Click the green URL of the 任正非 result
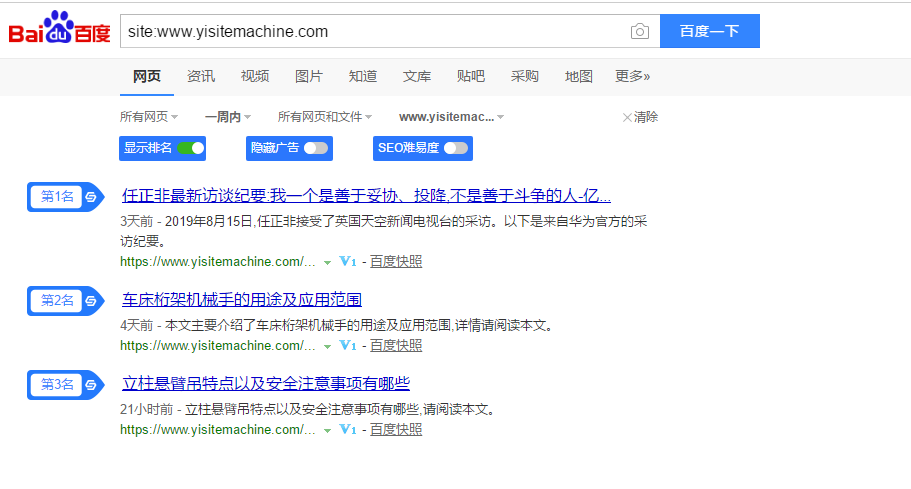911x489 pixels. pos(218,262)
